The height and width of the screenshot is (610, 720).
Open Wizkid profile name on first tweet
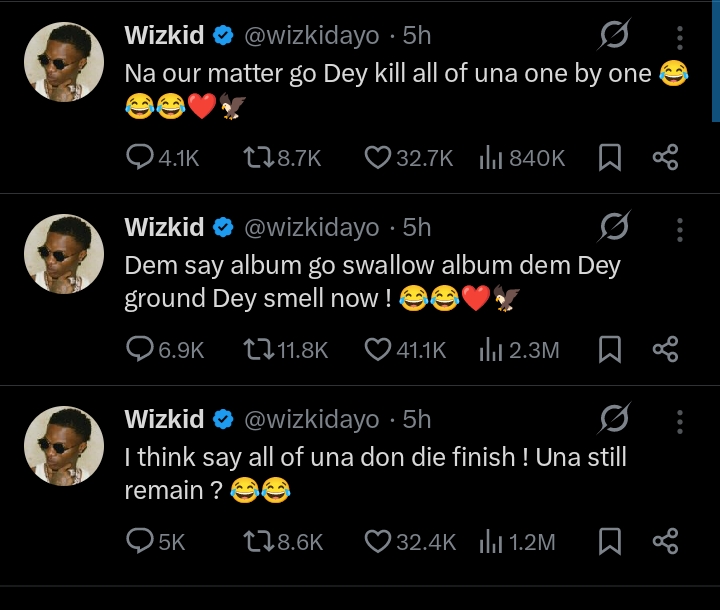pyautogui.click(x=164, y=36)
